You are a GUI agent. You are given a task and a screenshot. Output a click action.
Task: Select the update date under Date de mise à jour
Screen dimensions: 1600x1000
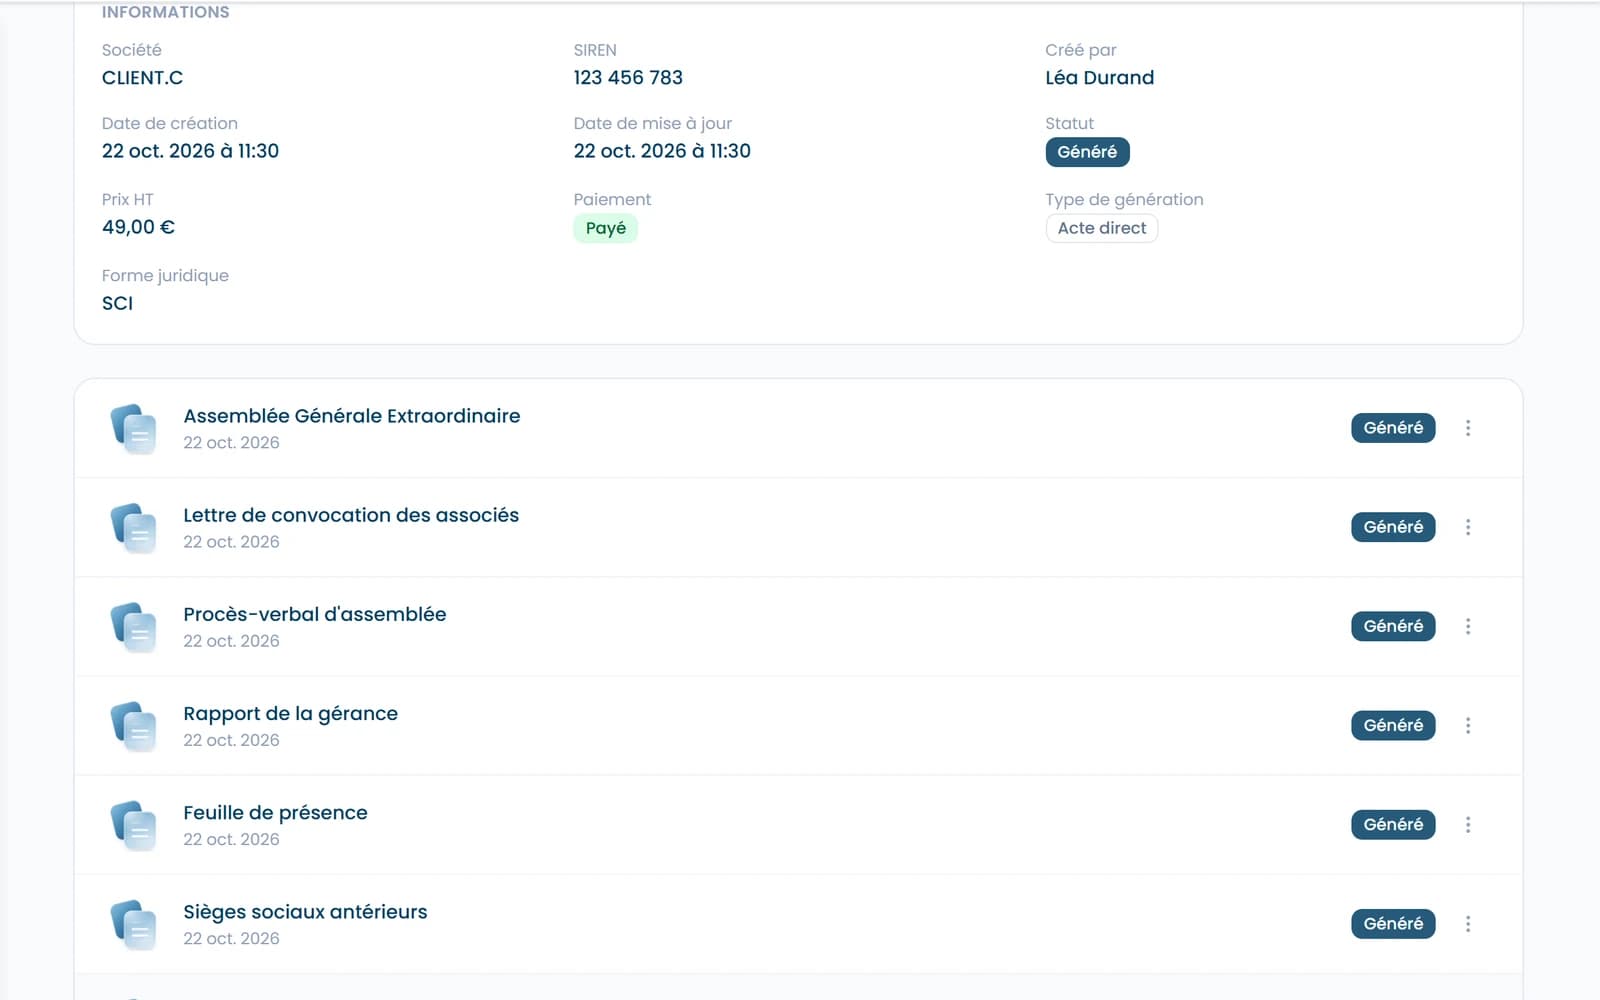click(662, 151)
